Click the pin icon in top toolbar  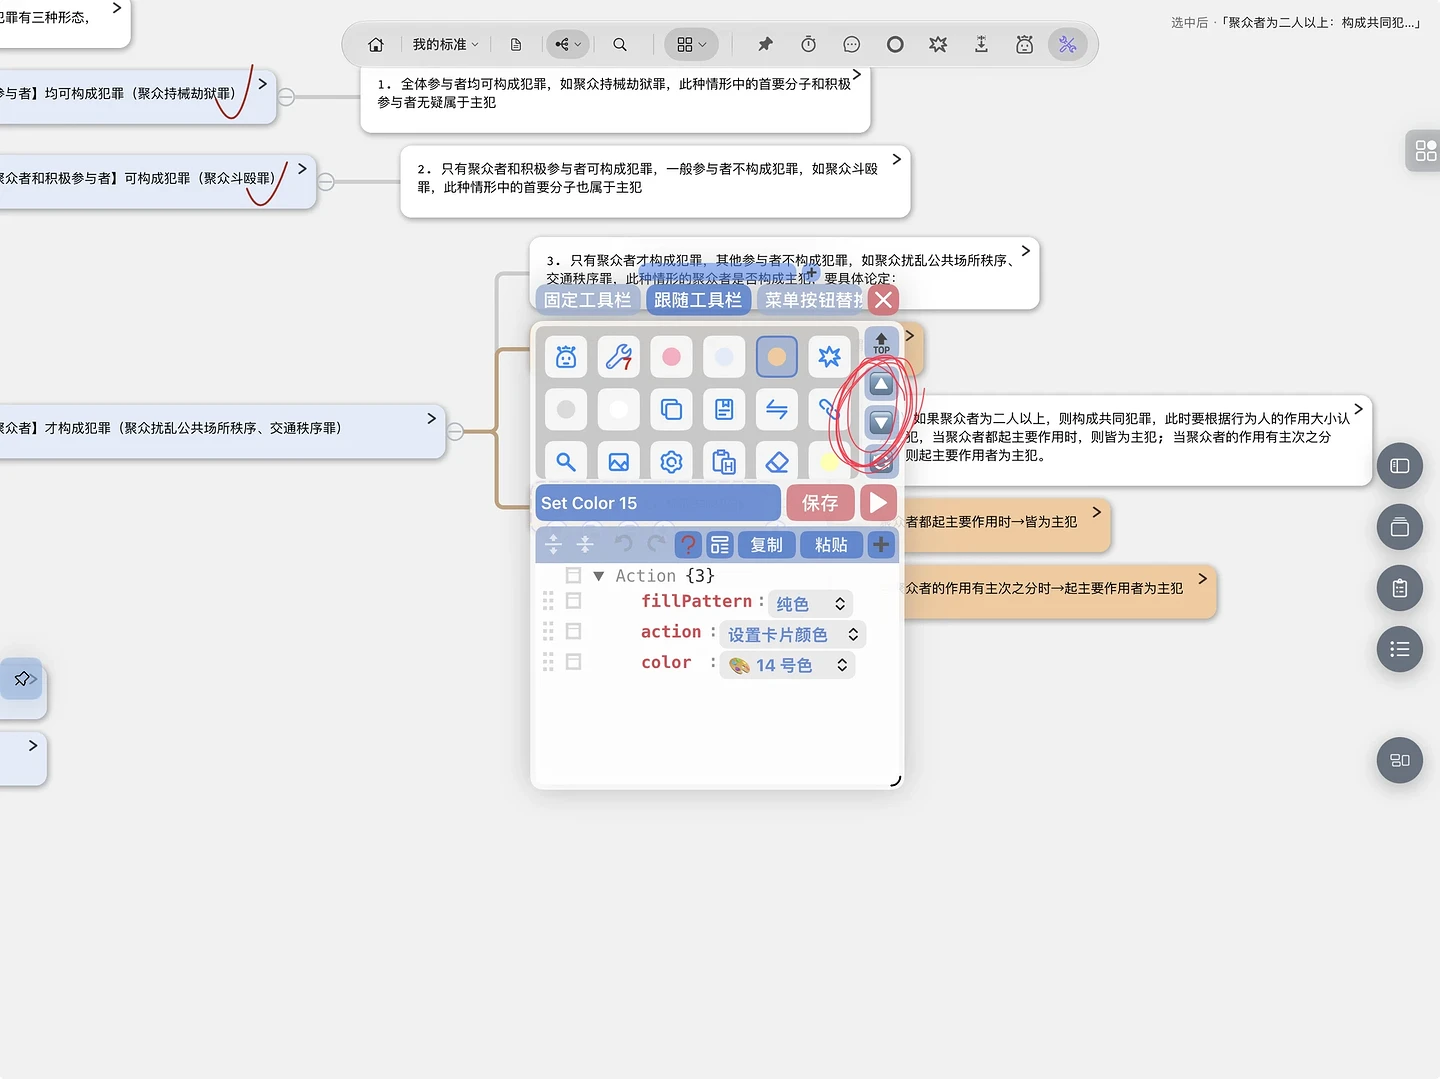point(765,44)
